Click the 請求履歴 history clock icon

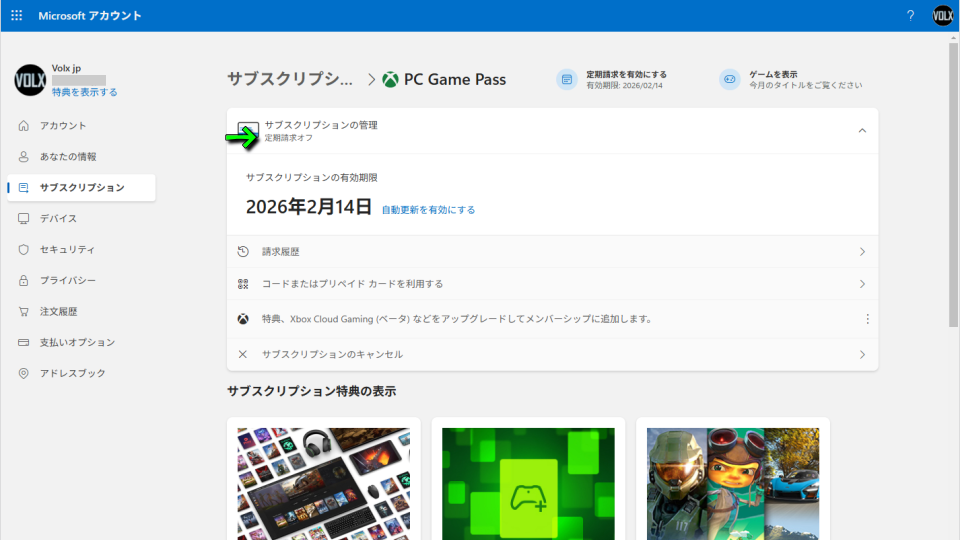(243, 252)
